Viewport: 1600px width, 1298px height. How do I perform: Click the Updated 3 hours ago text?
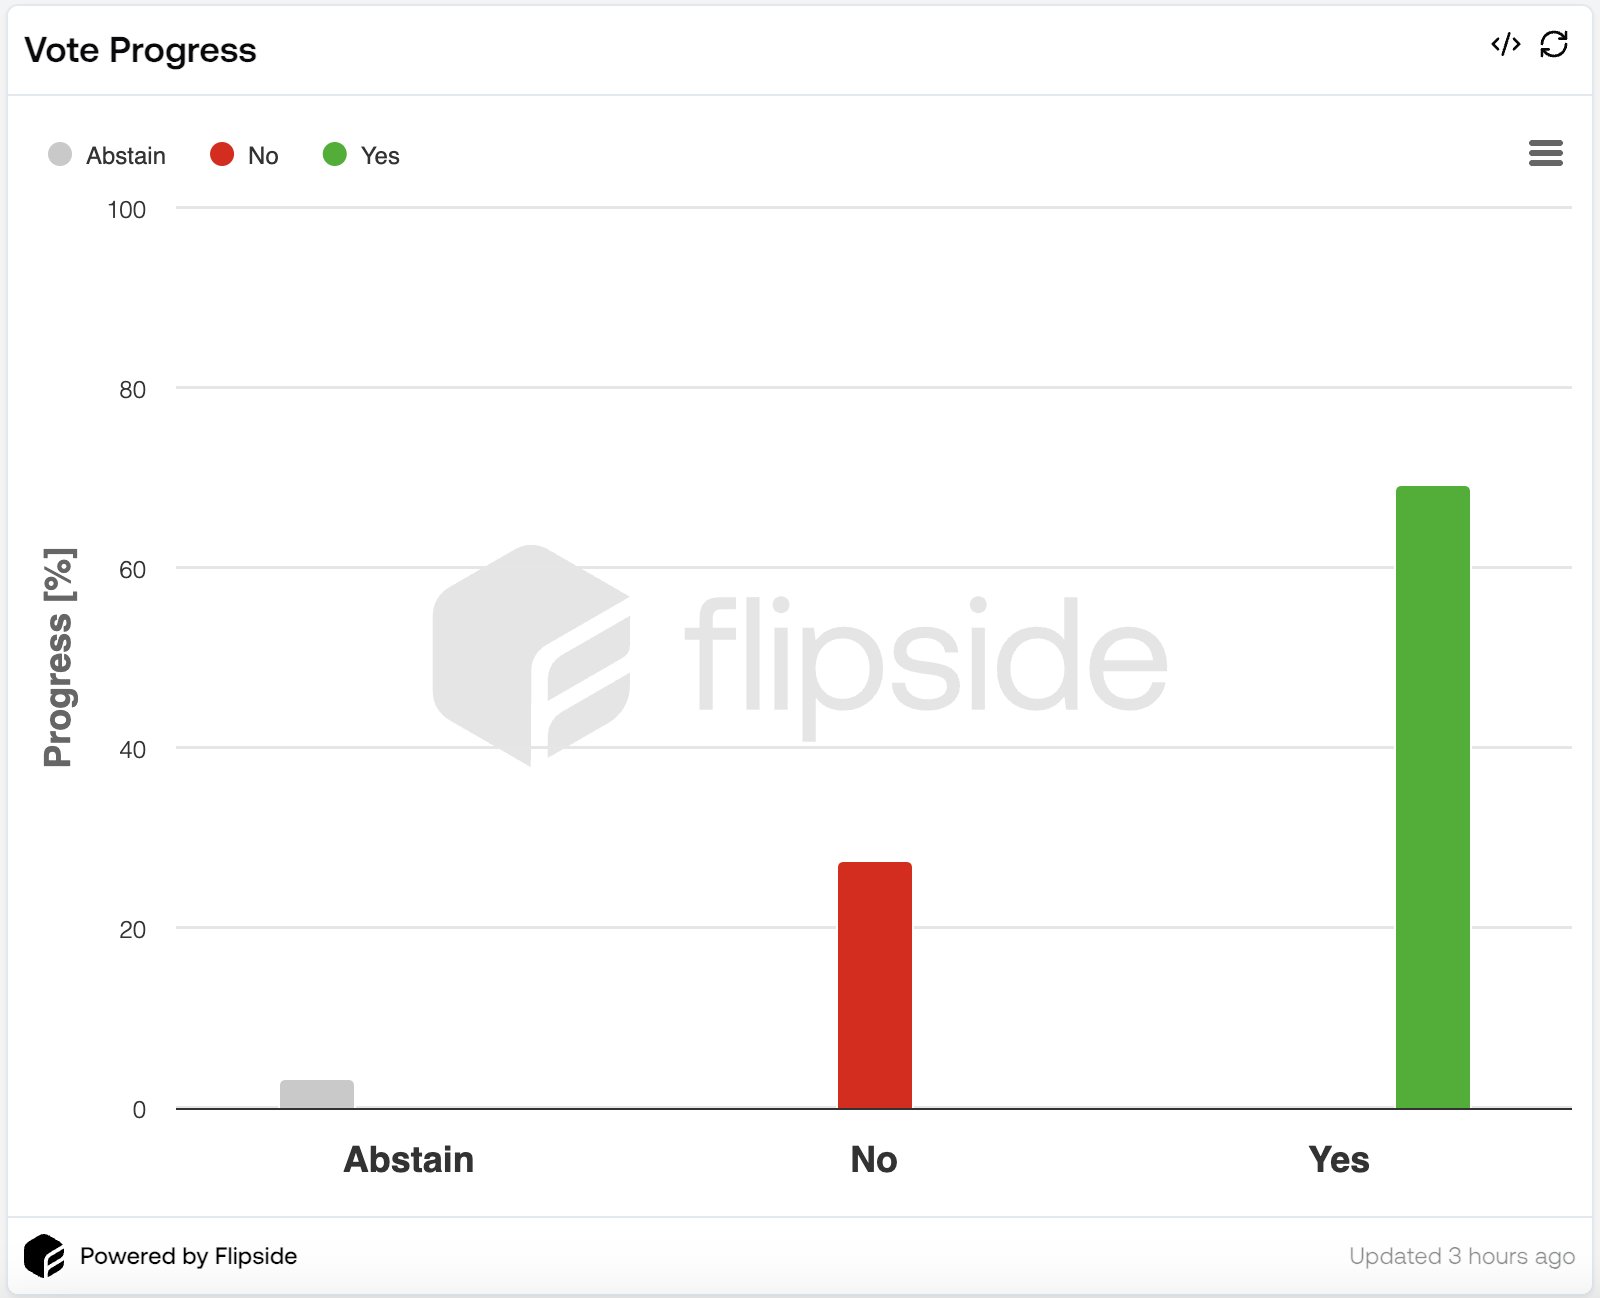click(1462, 1256)
